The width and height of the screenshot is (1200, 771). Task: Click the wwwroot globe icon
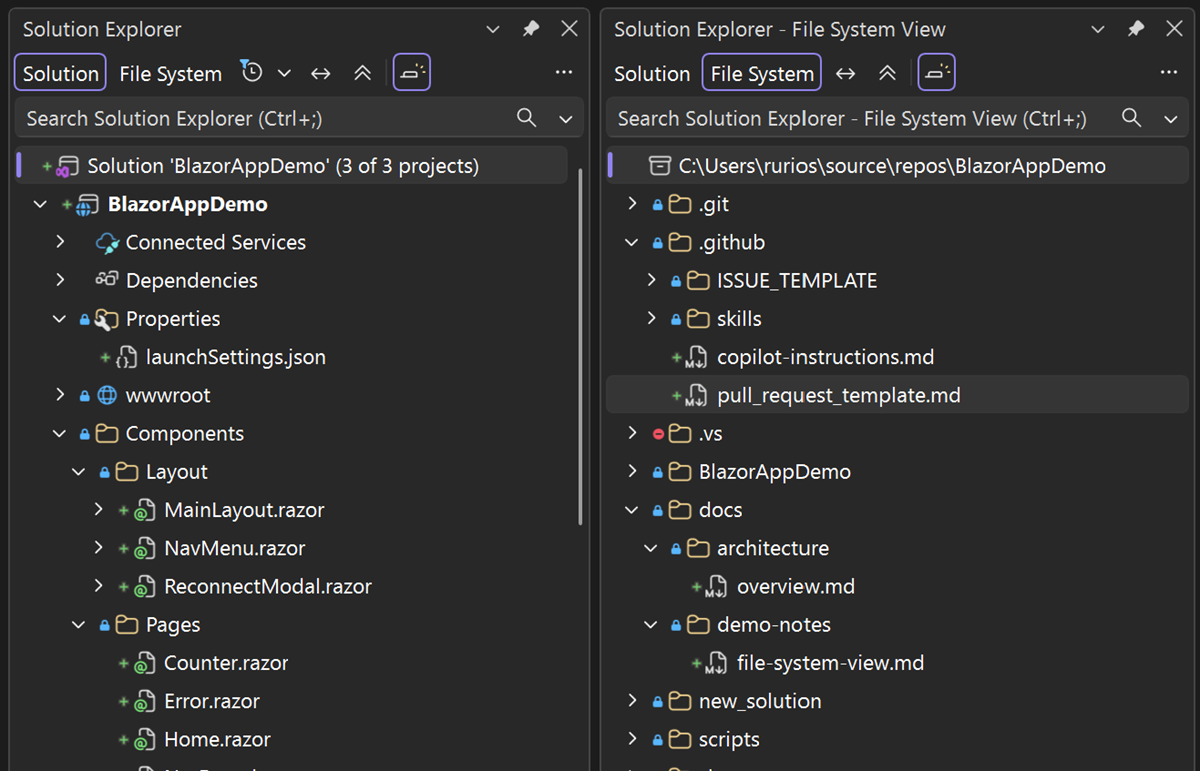tap(107, 395)
